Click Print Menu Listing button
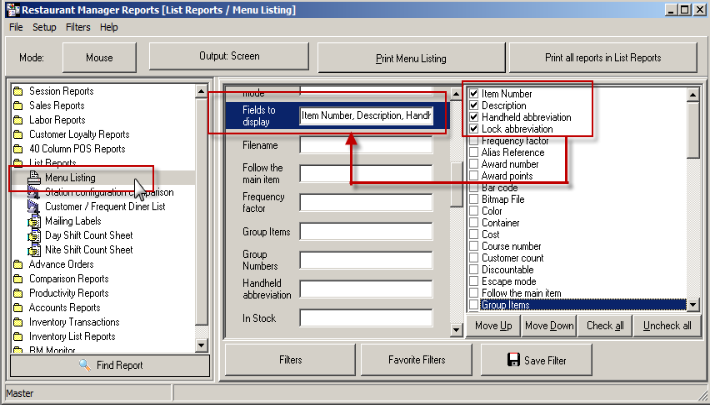This screenshot has width=710, height=405. click(x=411, y=58)
